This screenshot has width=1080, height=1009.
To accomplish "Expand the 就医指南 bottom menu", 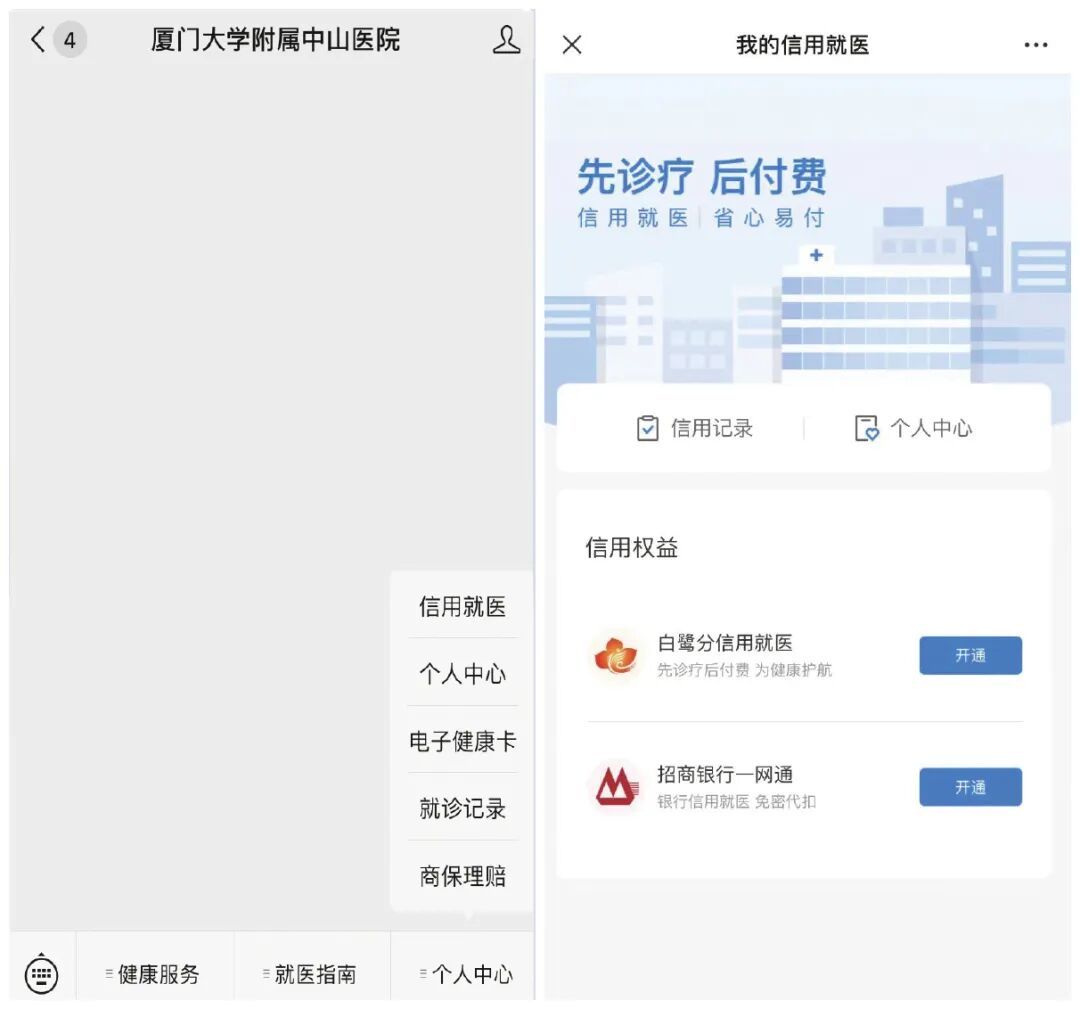I will [312, 974].
